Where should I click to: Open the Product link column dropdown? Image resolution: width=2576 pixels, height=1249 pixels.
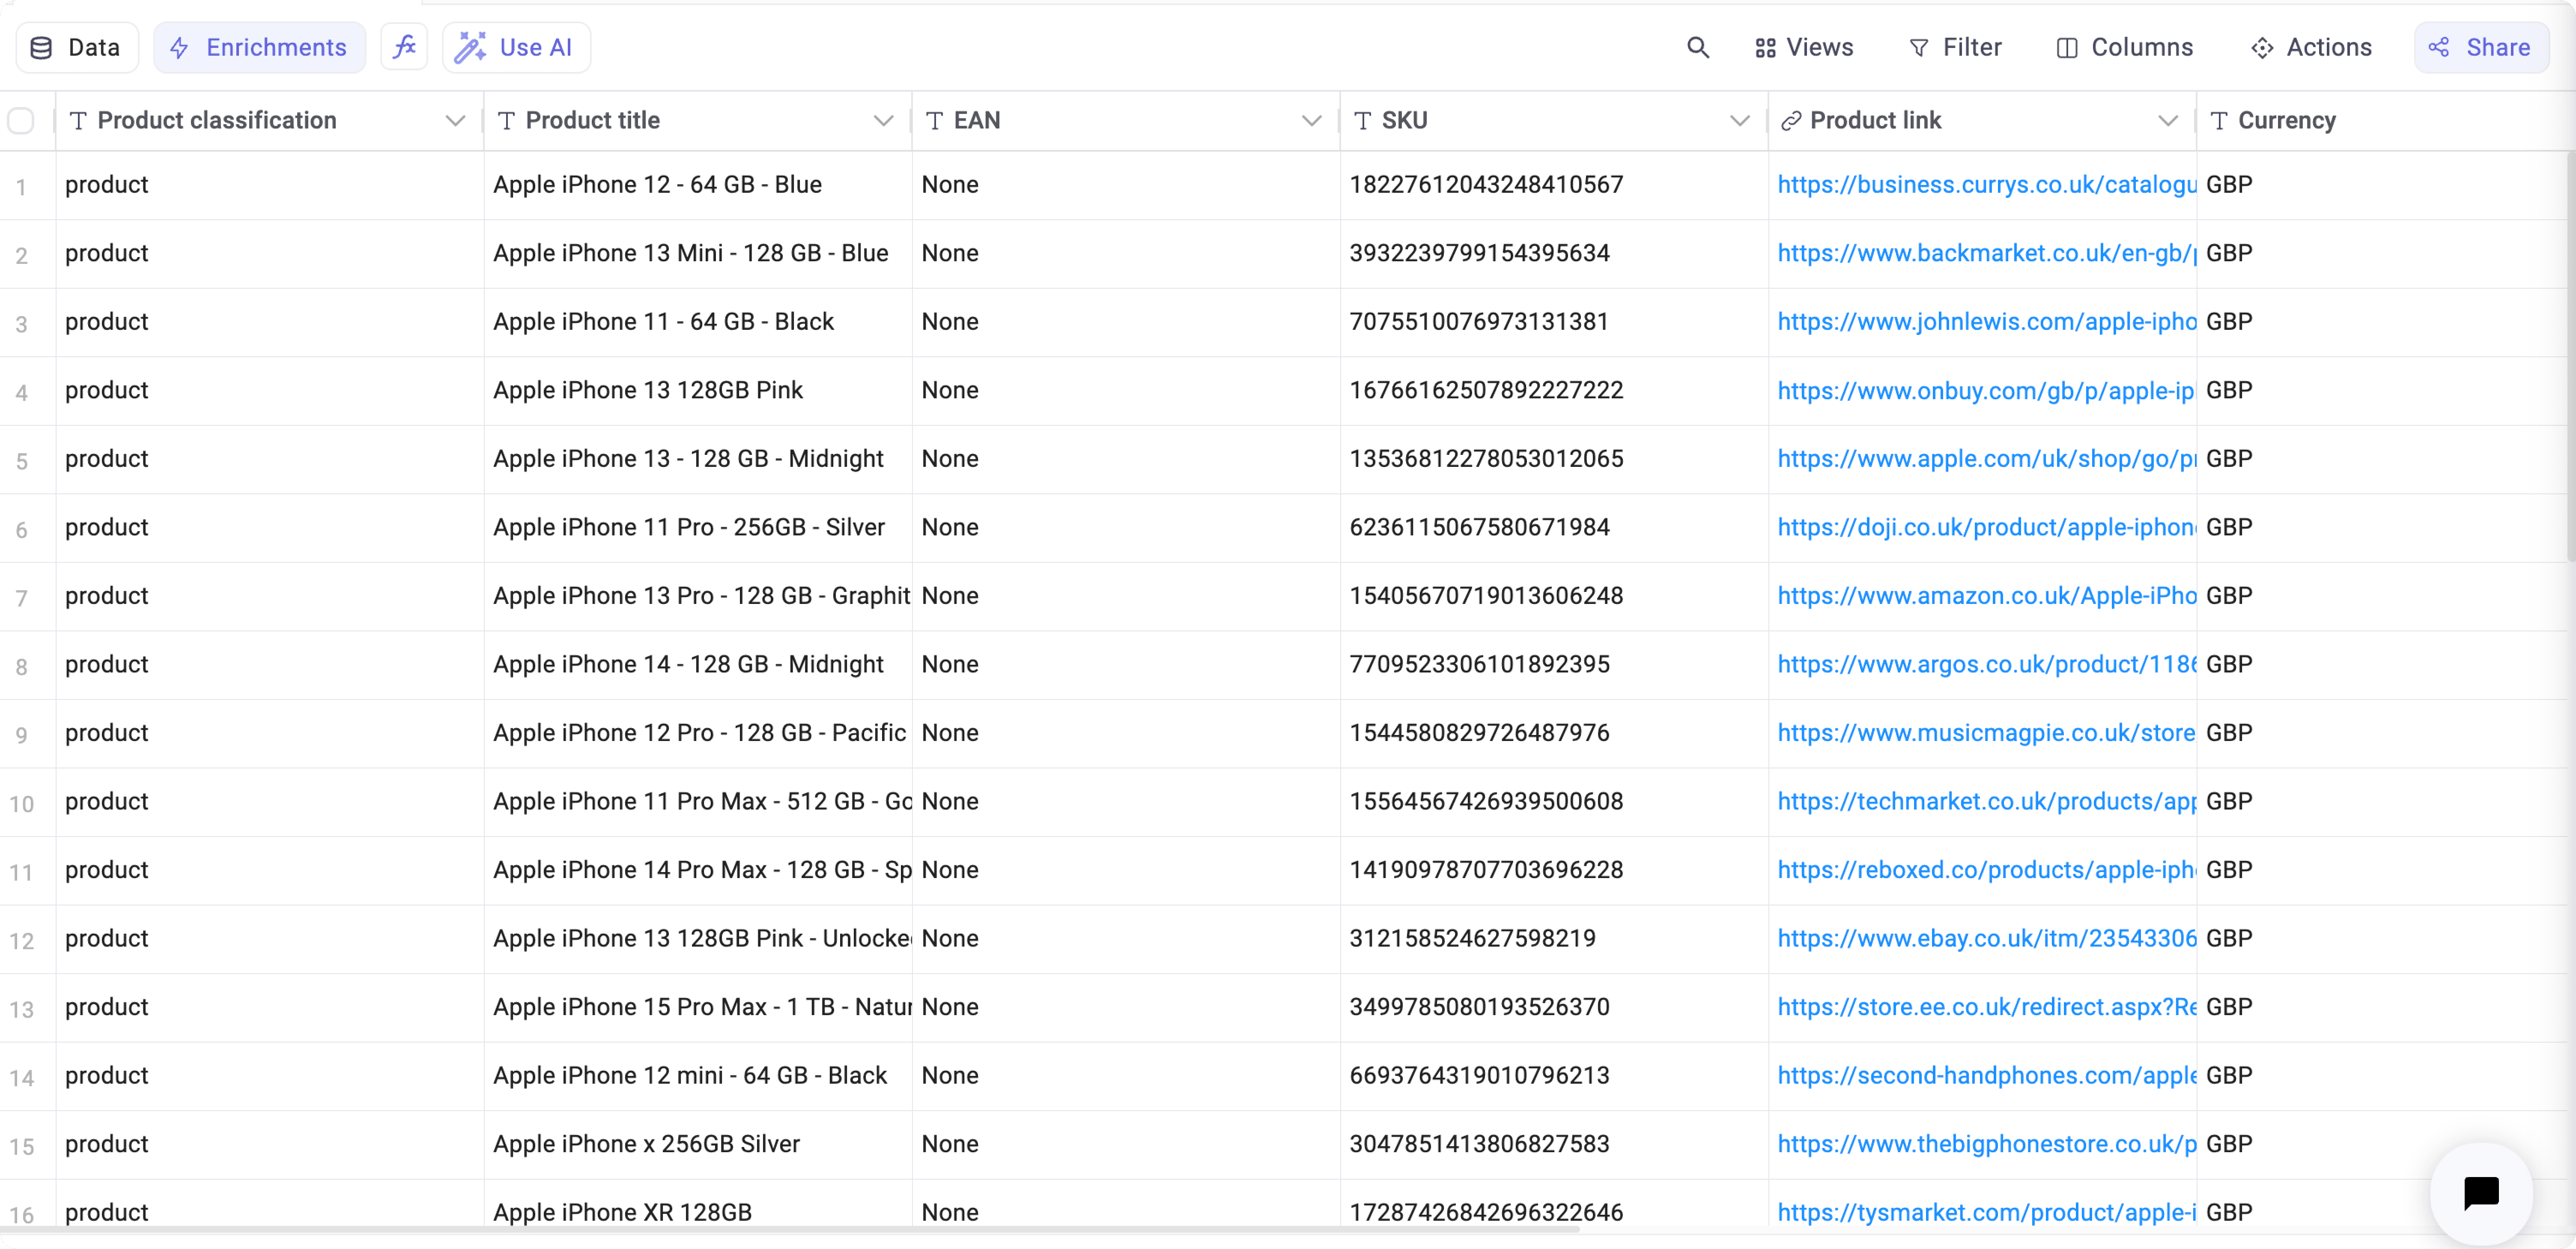coord(2168,120)
